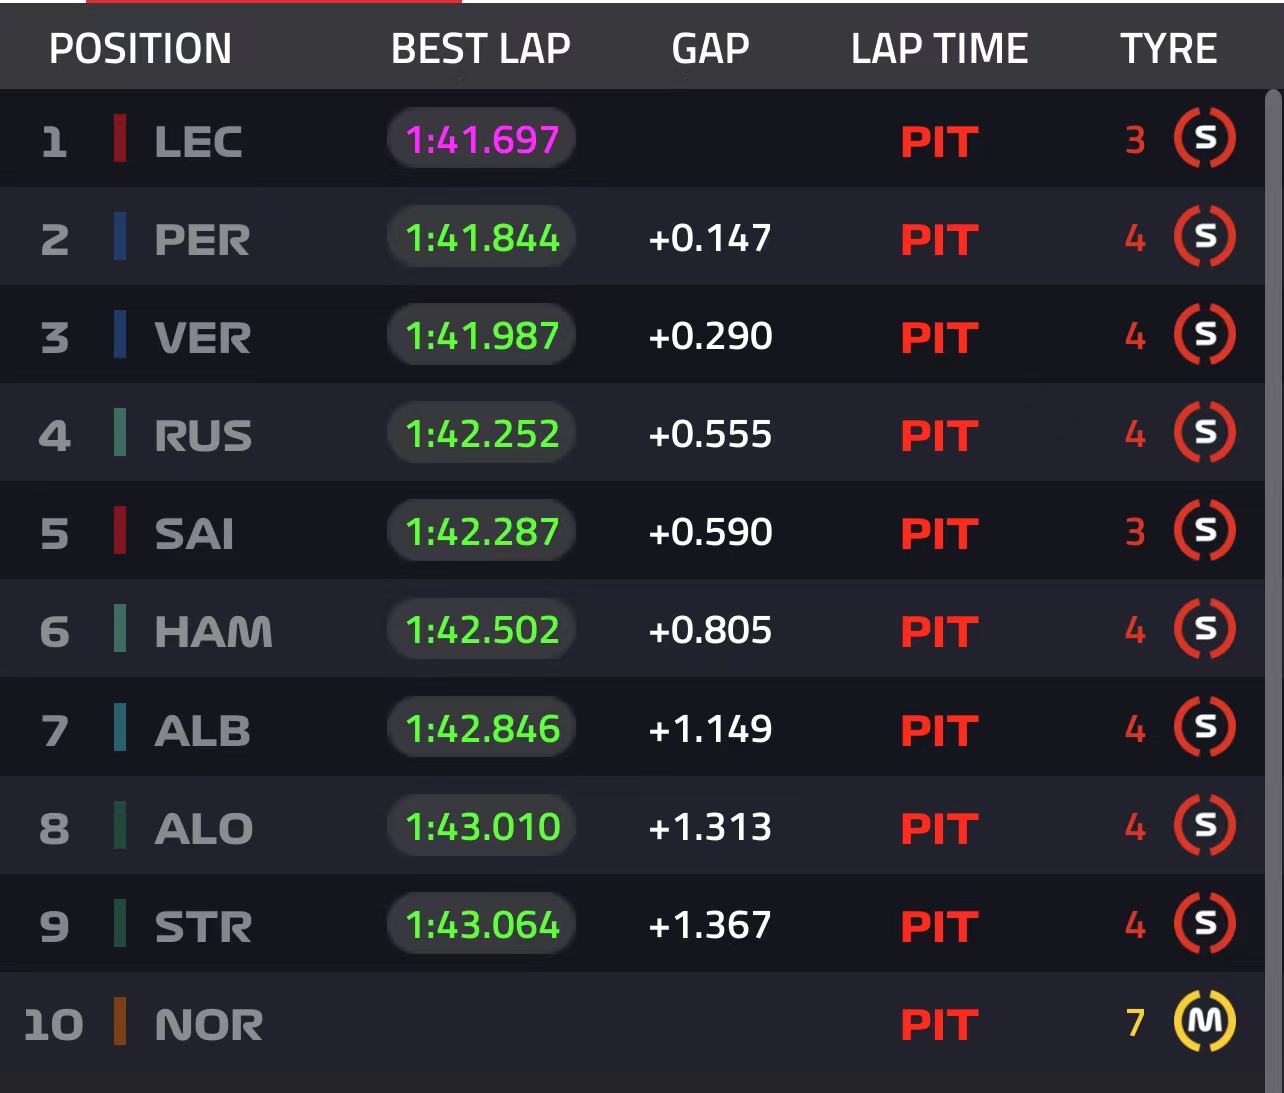
Task: Click the soft tyre icon for RUS
Action: point(1205,432)
